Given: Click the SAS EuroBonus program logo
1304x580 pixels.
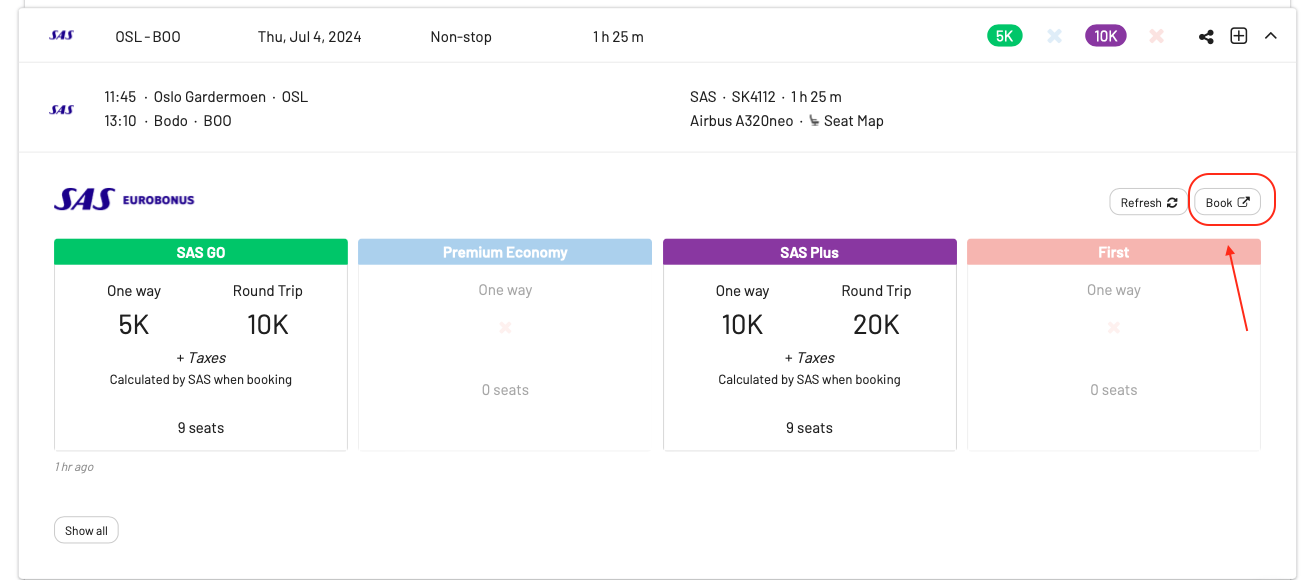Looking at the screenshot, I should [124, 200].
